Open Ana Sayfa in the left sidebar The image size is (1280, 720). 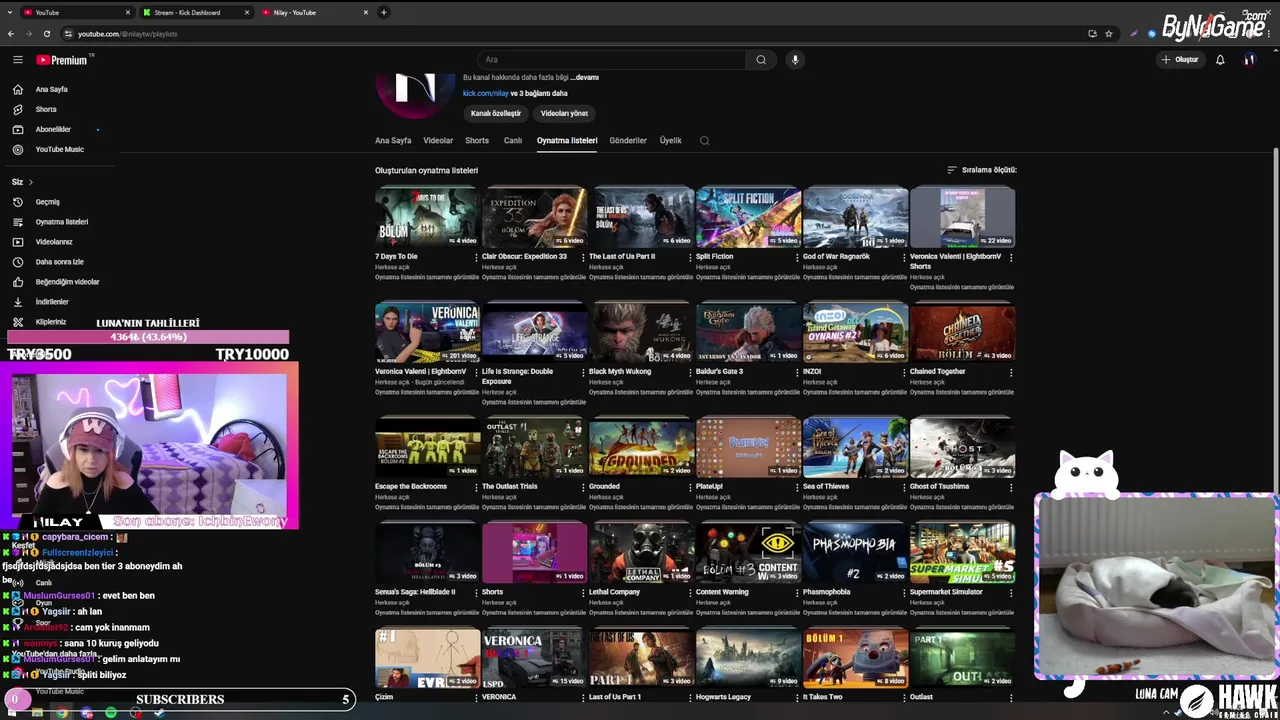(x=51, y=89)
